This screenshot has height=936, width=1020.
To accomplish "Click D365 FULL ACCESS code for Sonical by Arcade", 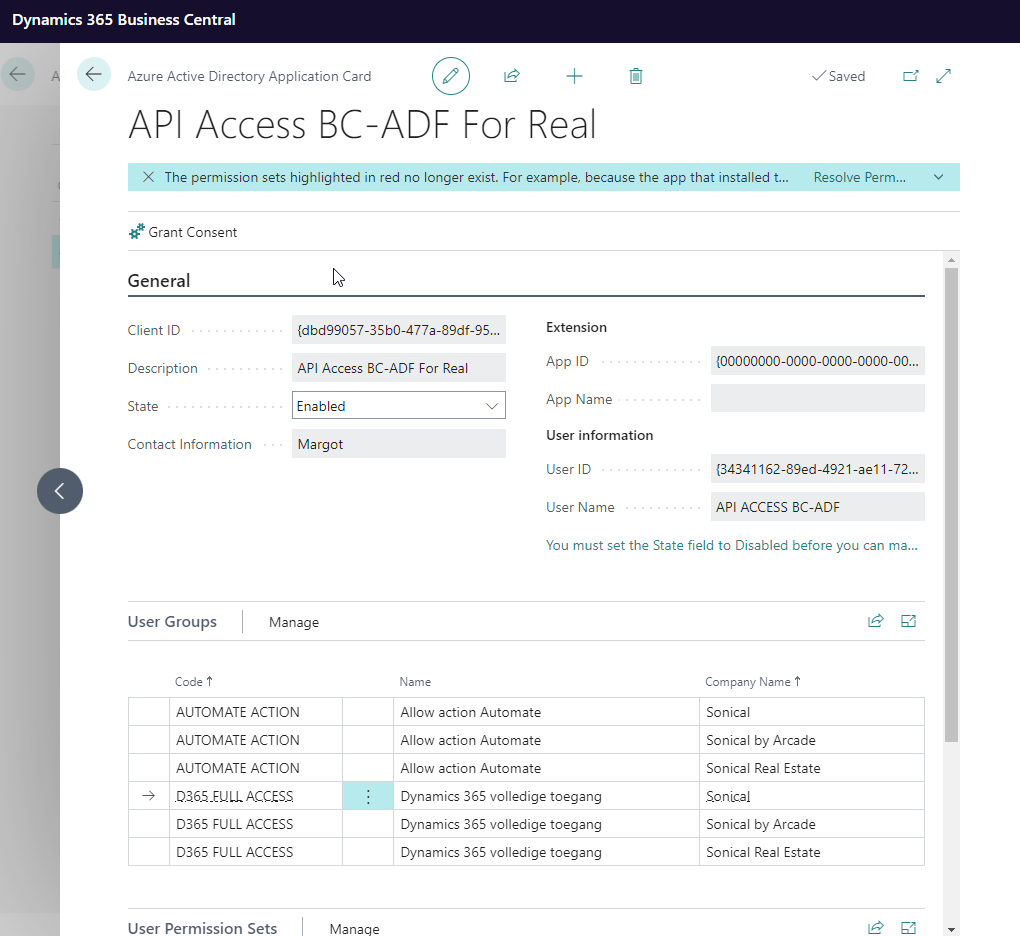I will pos(234,824).
